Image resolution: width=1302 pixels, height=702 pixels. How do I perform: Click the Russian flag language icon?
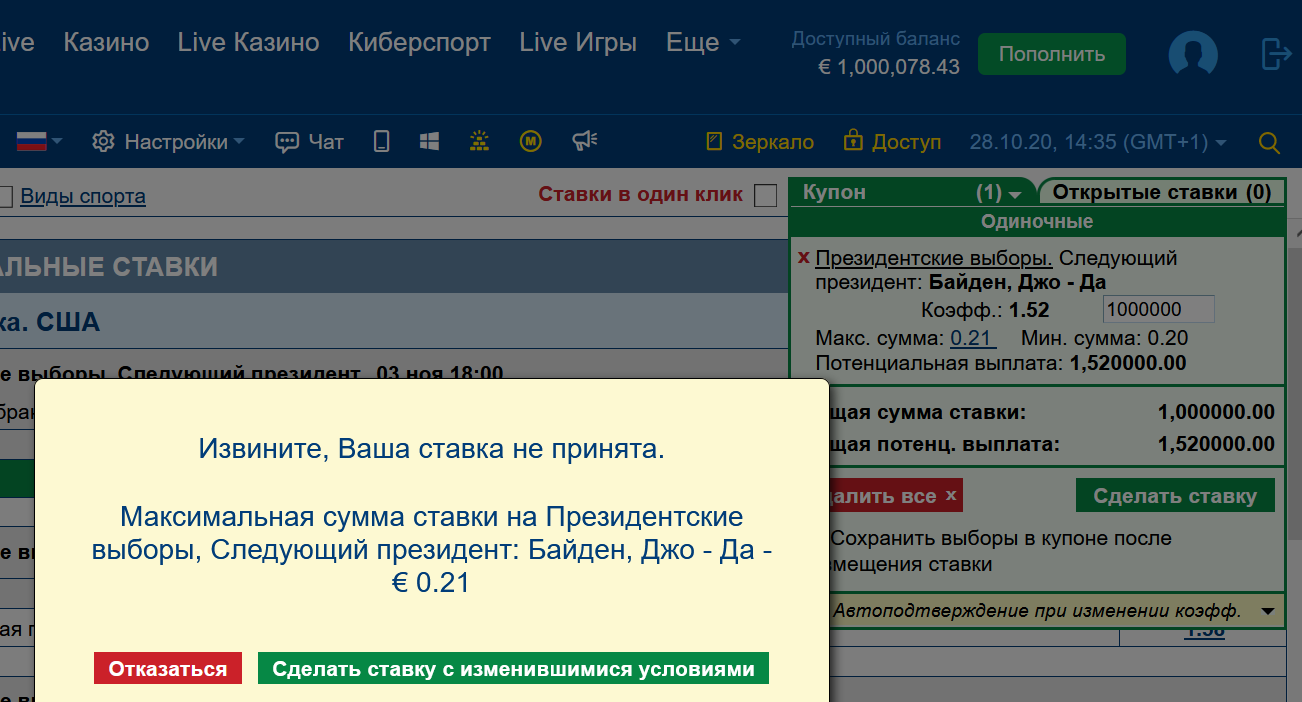tap(32, 142)
